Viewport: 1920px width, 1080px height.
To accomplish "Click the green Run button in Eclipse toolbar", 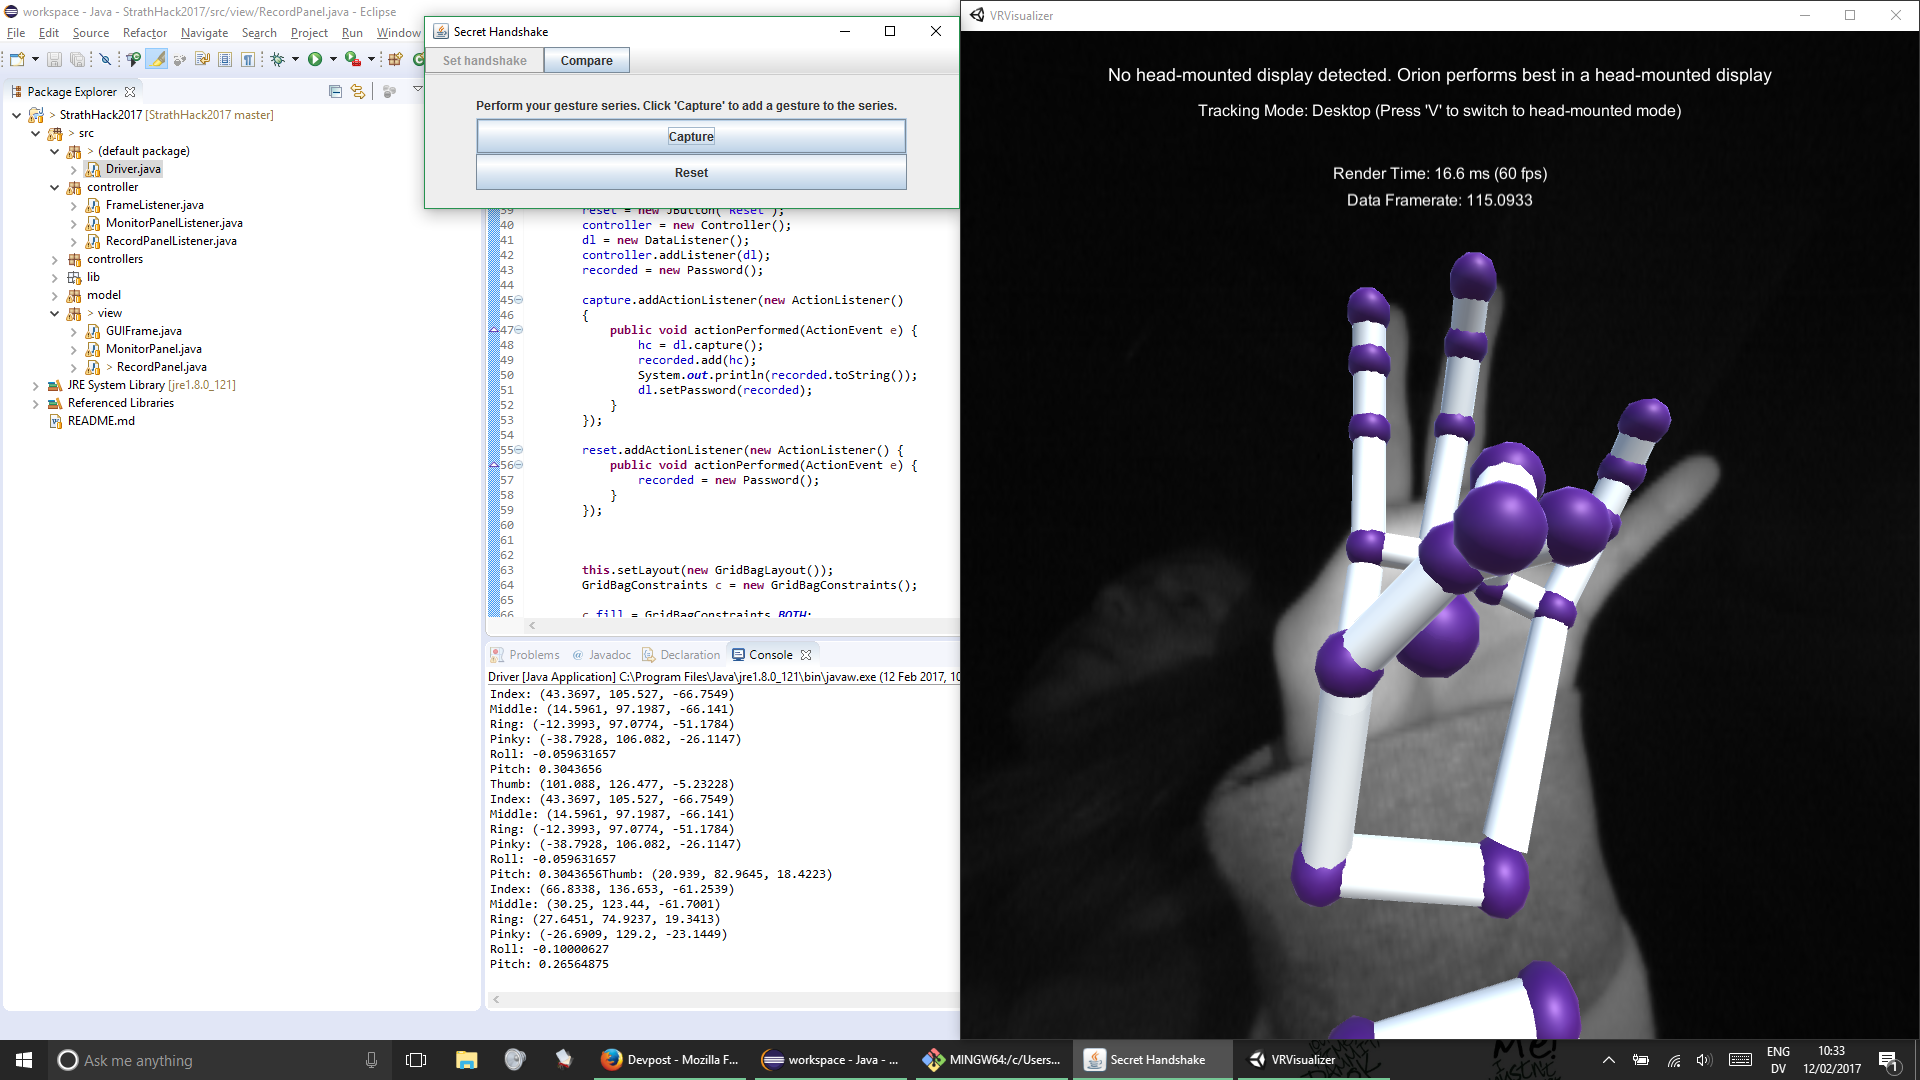I will [315, 60].
